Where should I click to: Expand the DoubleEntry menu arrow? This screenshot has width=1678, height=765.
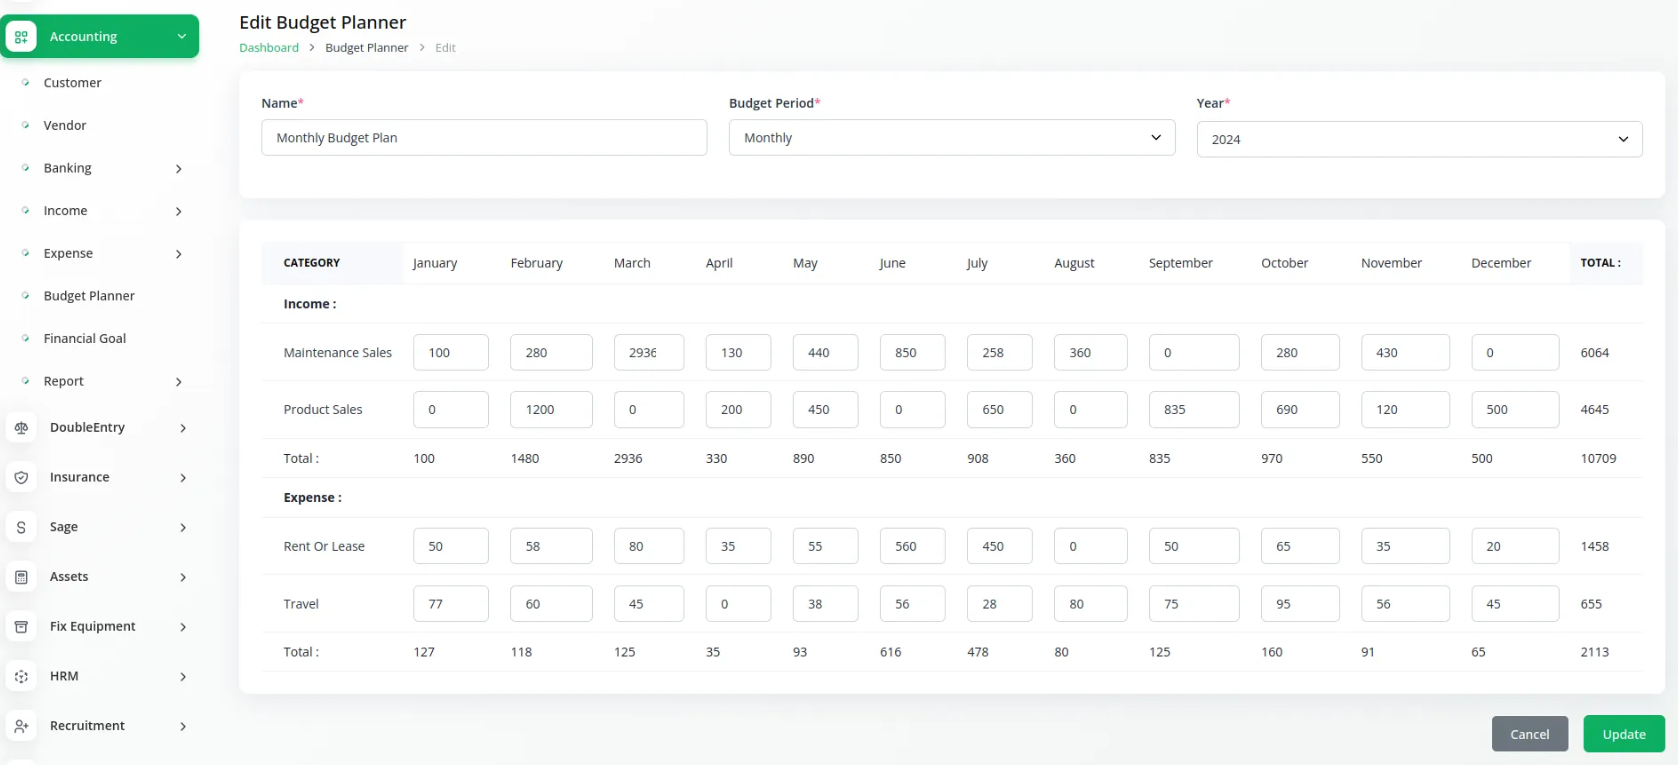pos(183,428)
